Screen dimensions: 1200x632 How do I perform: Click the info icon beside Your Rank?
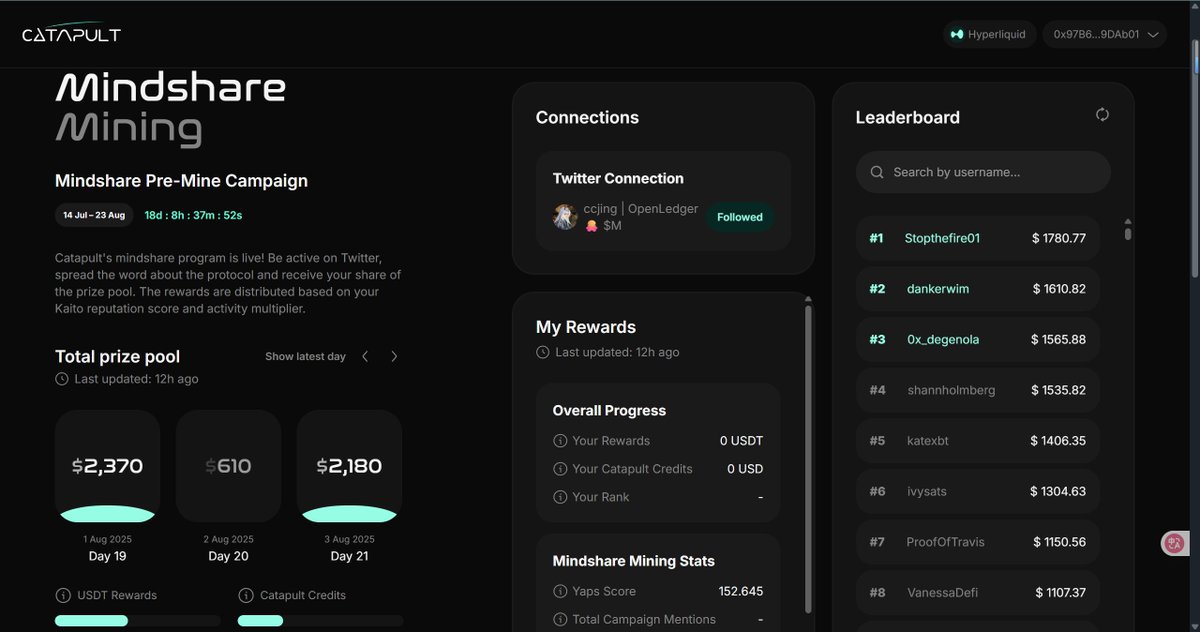point(560,497)
